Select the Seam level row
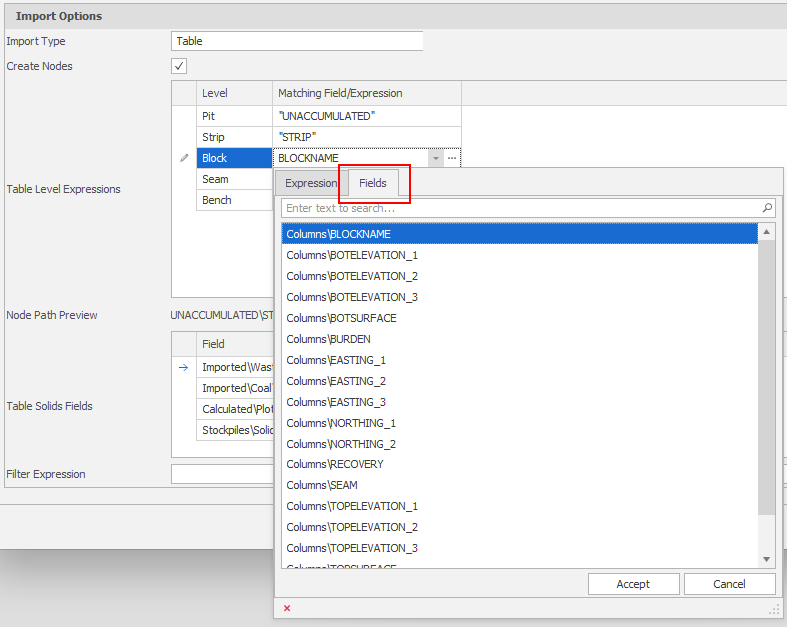 click(215, 179)
